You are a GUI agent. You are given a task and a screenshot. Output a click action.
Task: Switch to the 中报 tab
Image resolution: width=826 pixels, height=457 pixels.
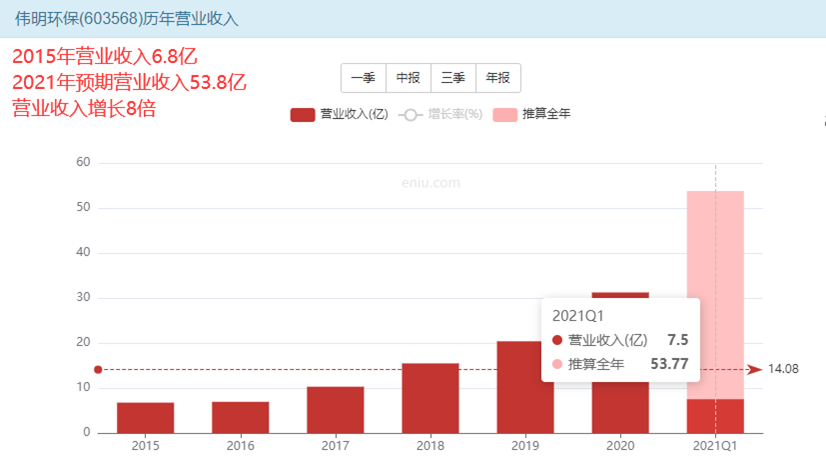408,78
